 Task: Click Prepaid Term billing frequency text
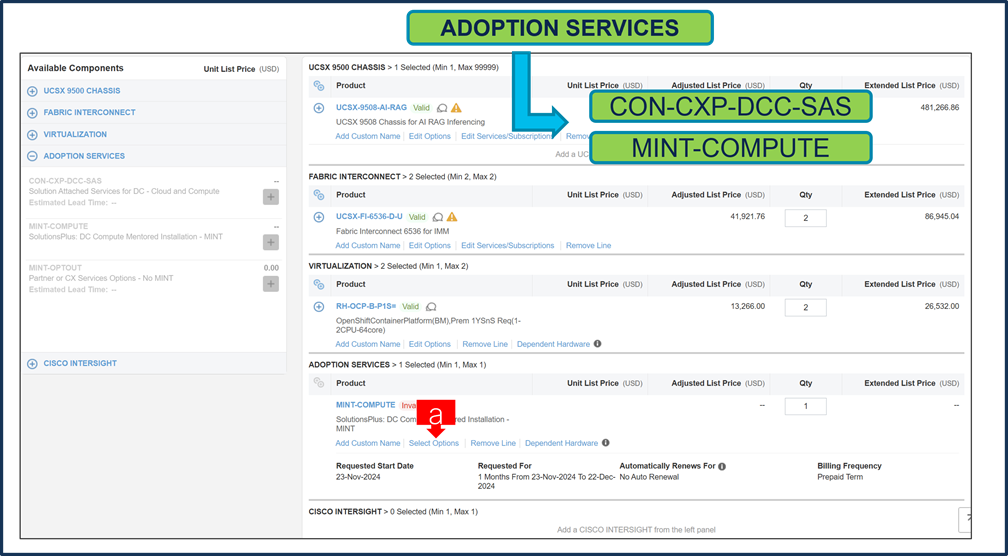[840, 477]
